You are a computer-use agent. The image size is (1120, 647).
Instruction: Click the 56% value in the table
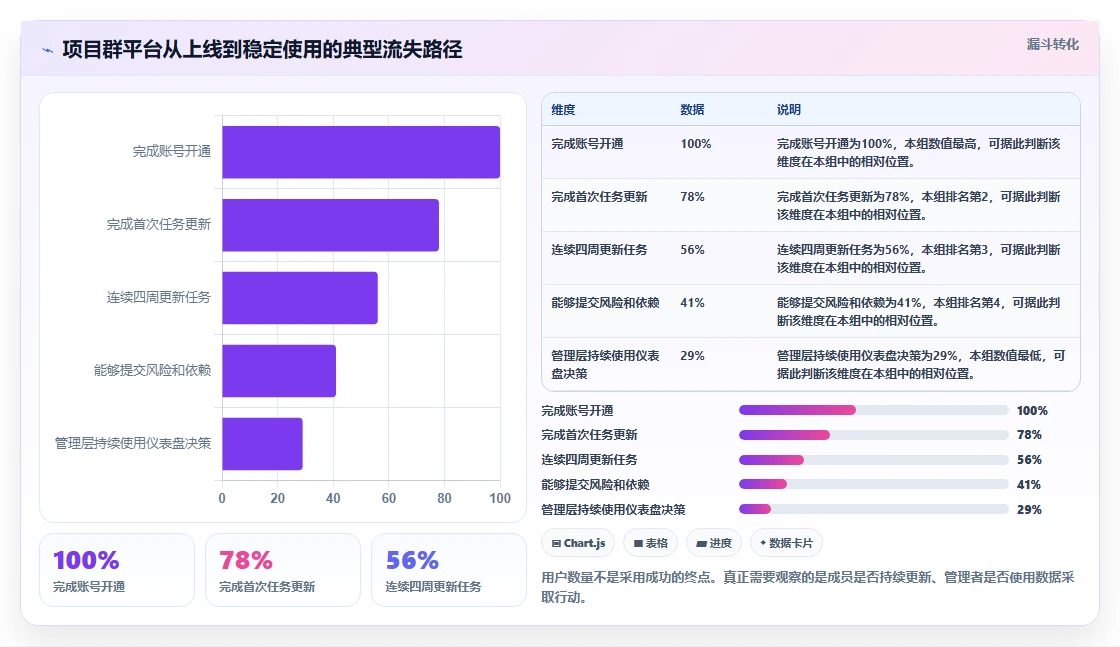692,249
